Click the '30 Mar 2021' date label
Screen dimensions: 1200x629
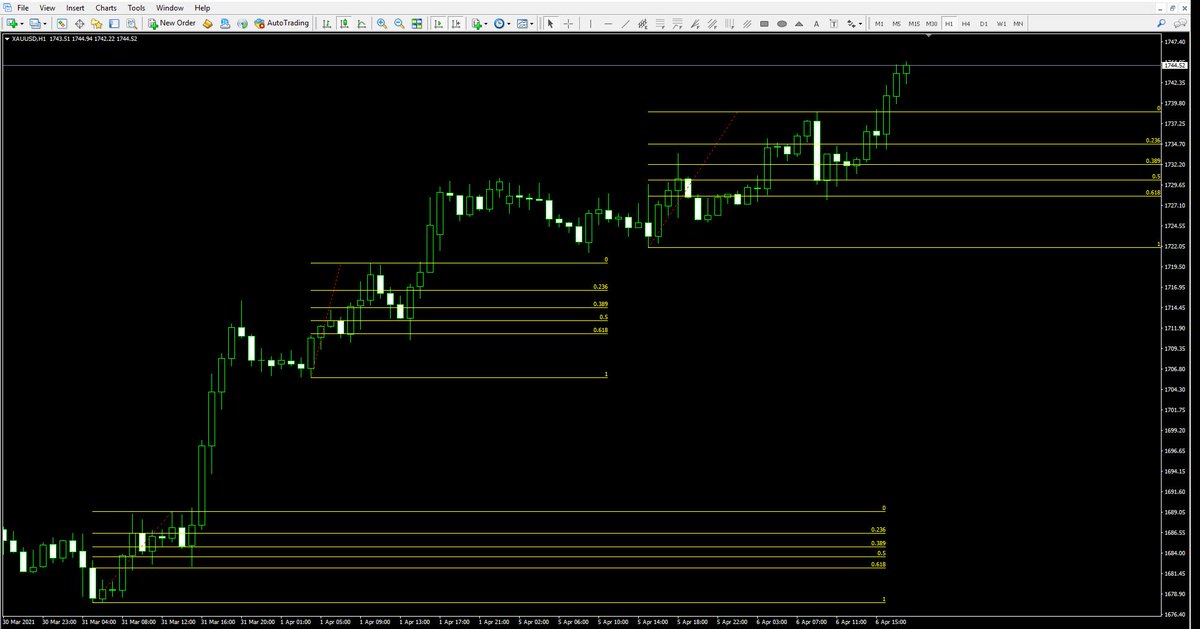(x=18, y=621)
